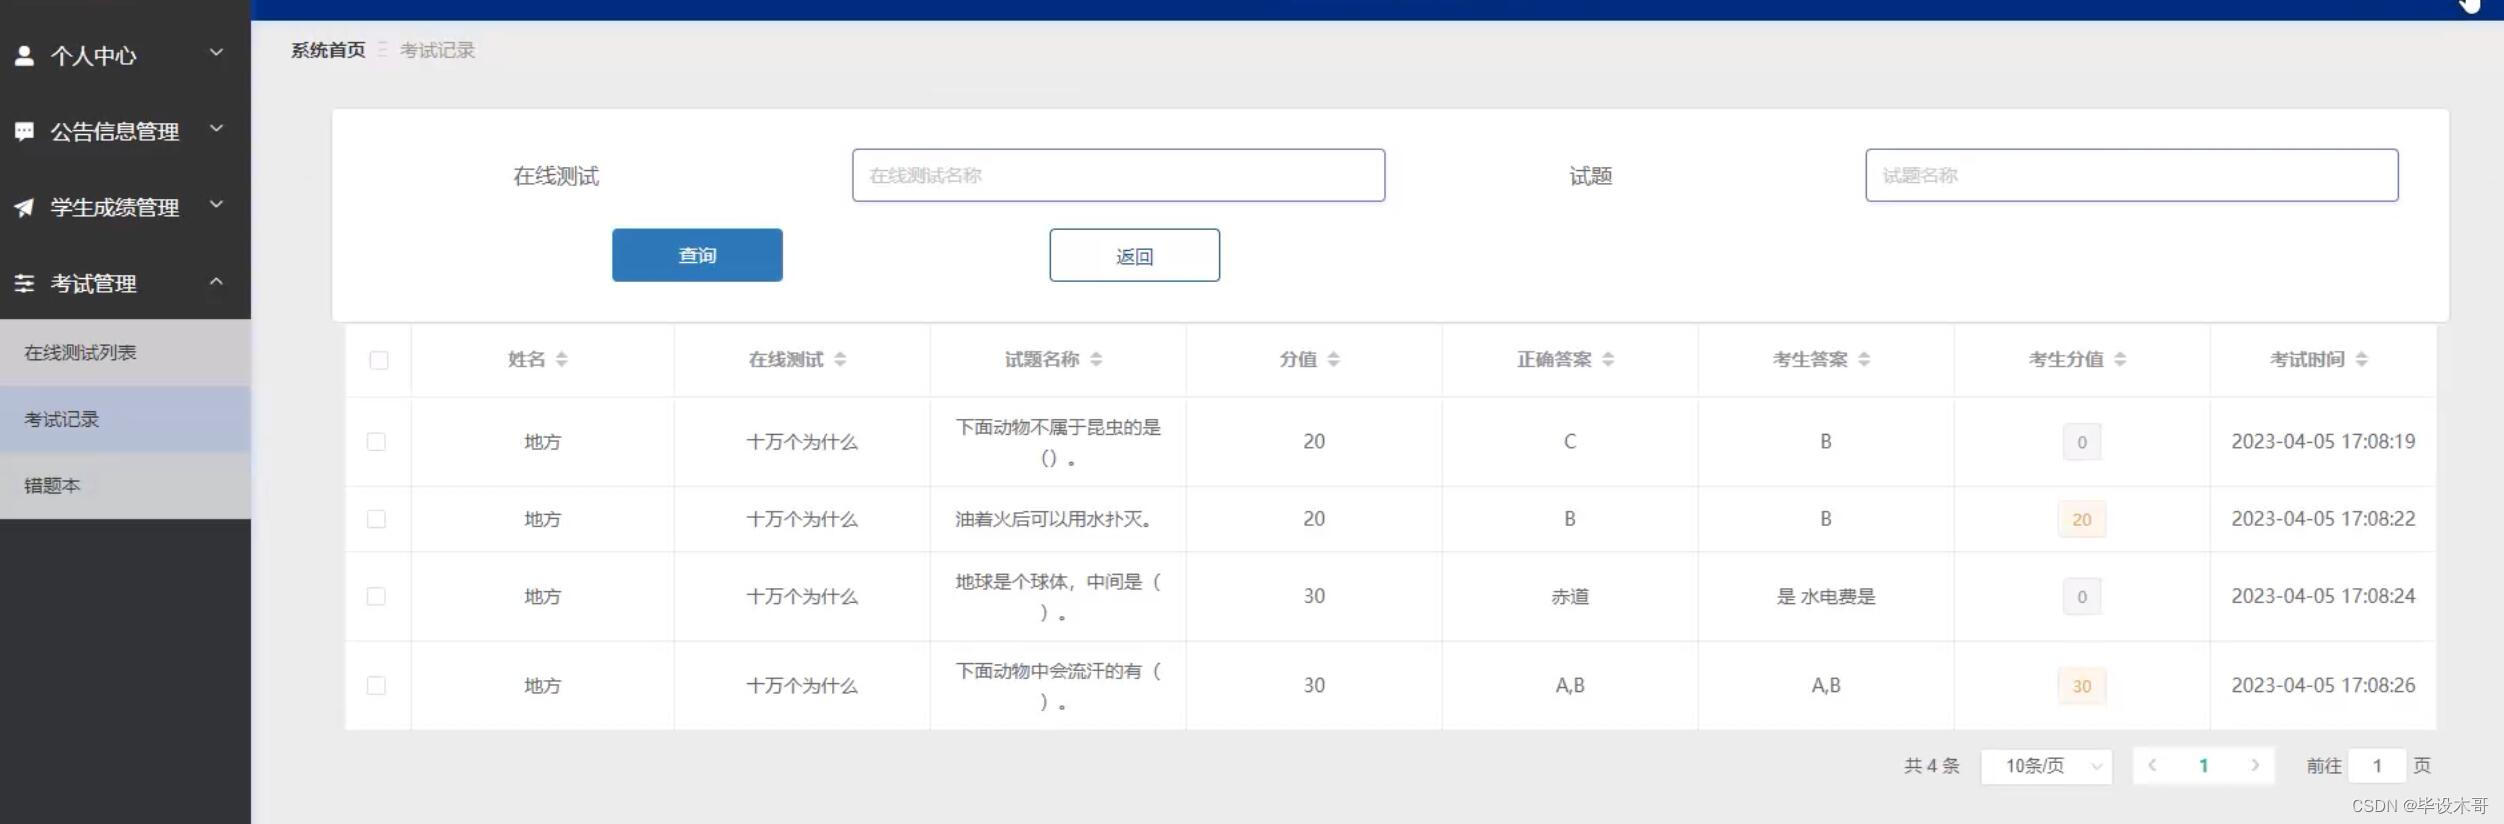Screen dimensions: 2504x824
Task: Select 考试记录 submenu item
Action: tap(125, 419)
